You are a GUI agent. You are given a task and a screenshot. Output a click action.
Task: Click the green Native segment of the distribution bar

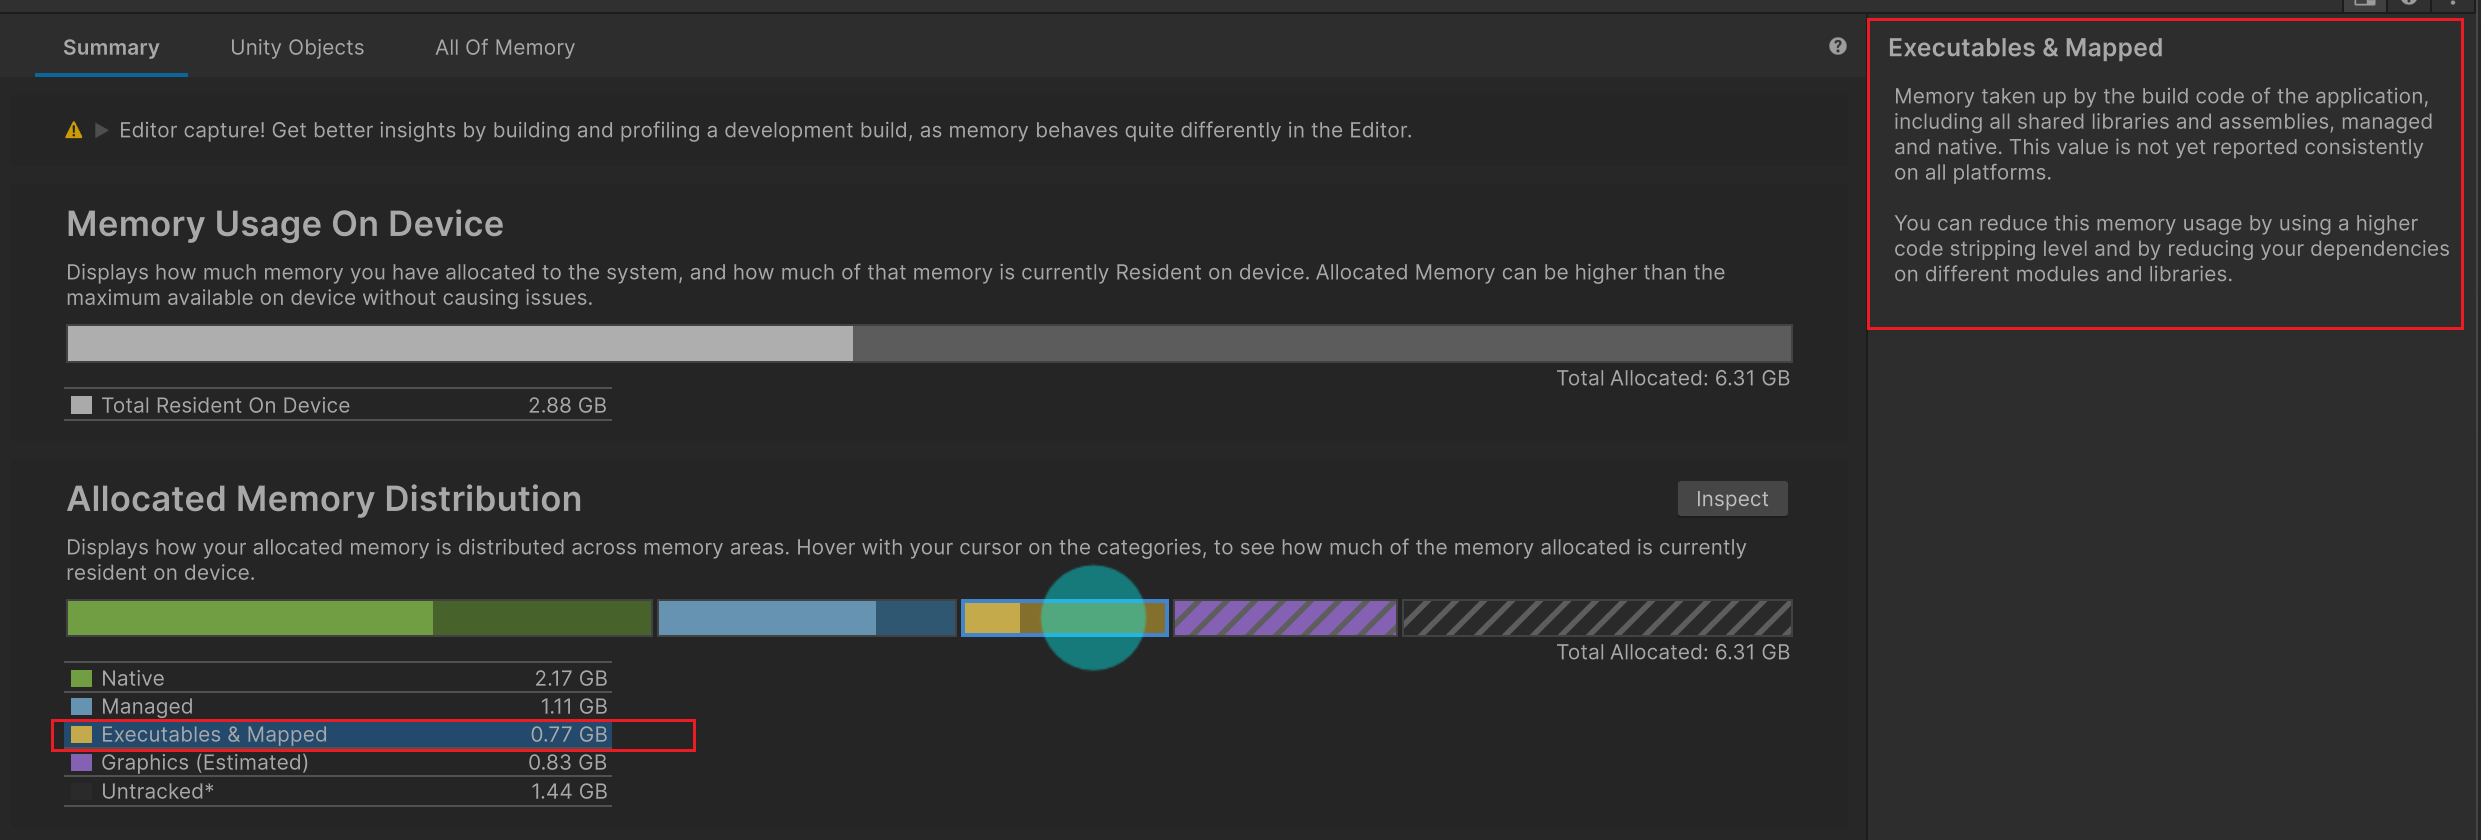(x=359, y=618)
